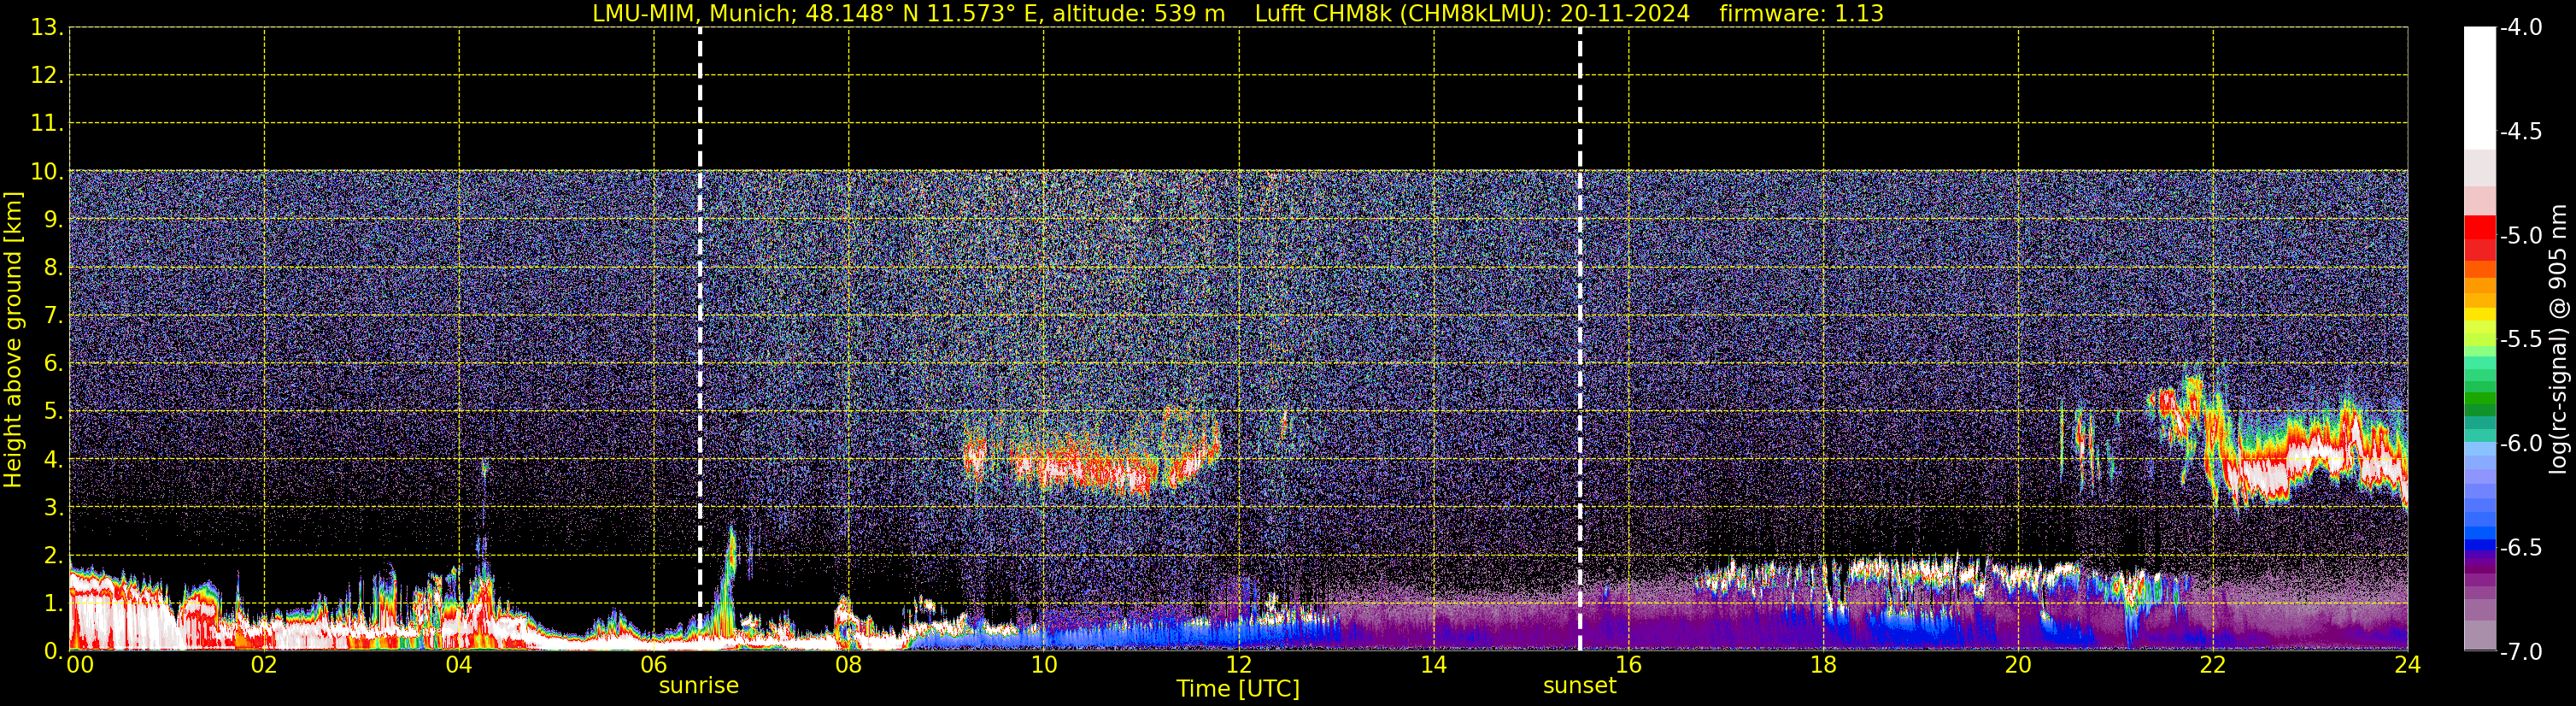Click the time-axis tick label '02'
Viewport: 2576px width, 706px height.
264,665
